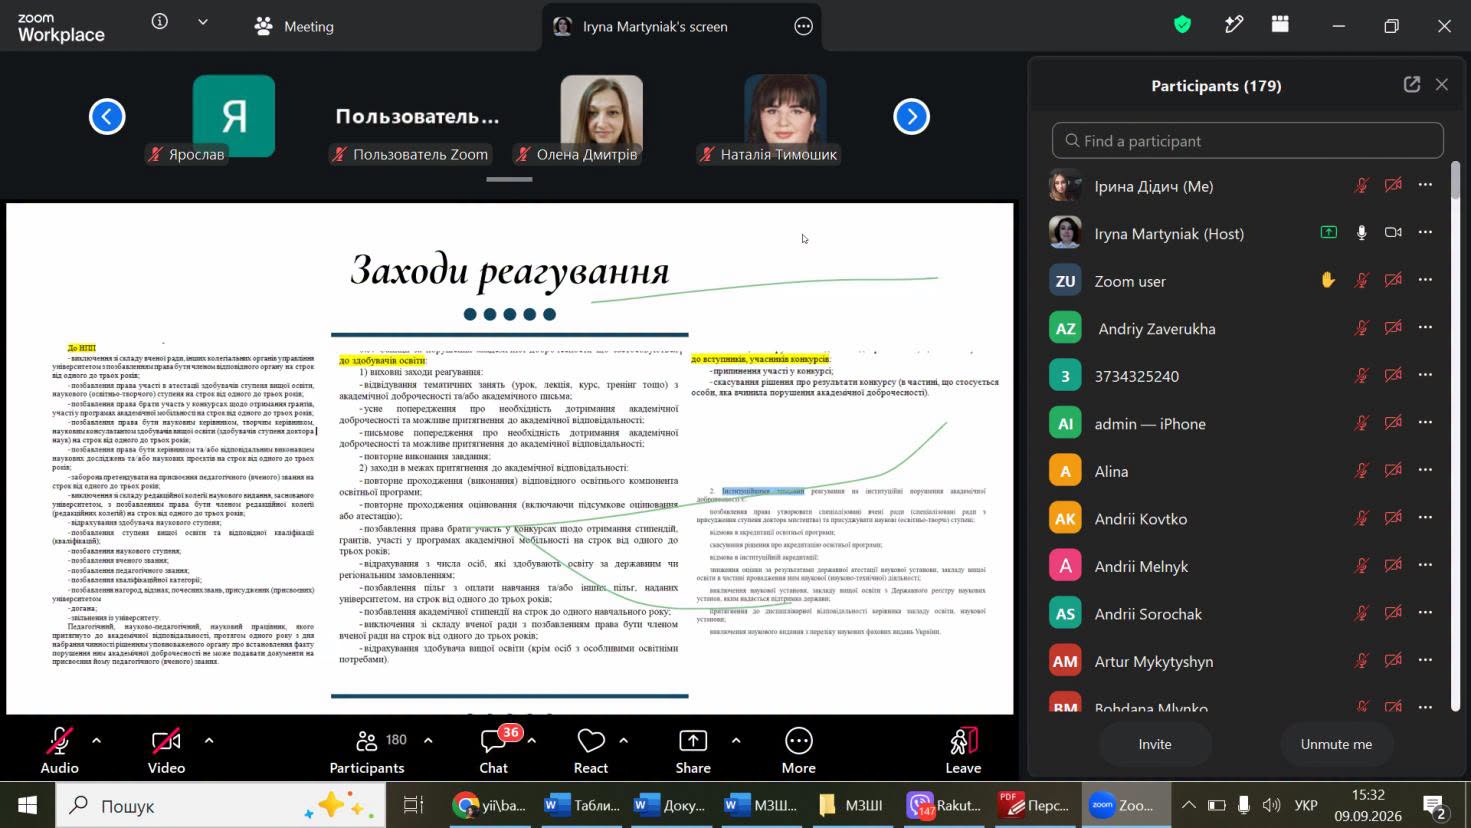The image size is (1471, 828).
Task: Open the React emoji menu
Action: pyautogui.click(x=591, y=741)
